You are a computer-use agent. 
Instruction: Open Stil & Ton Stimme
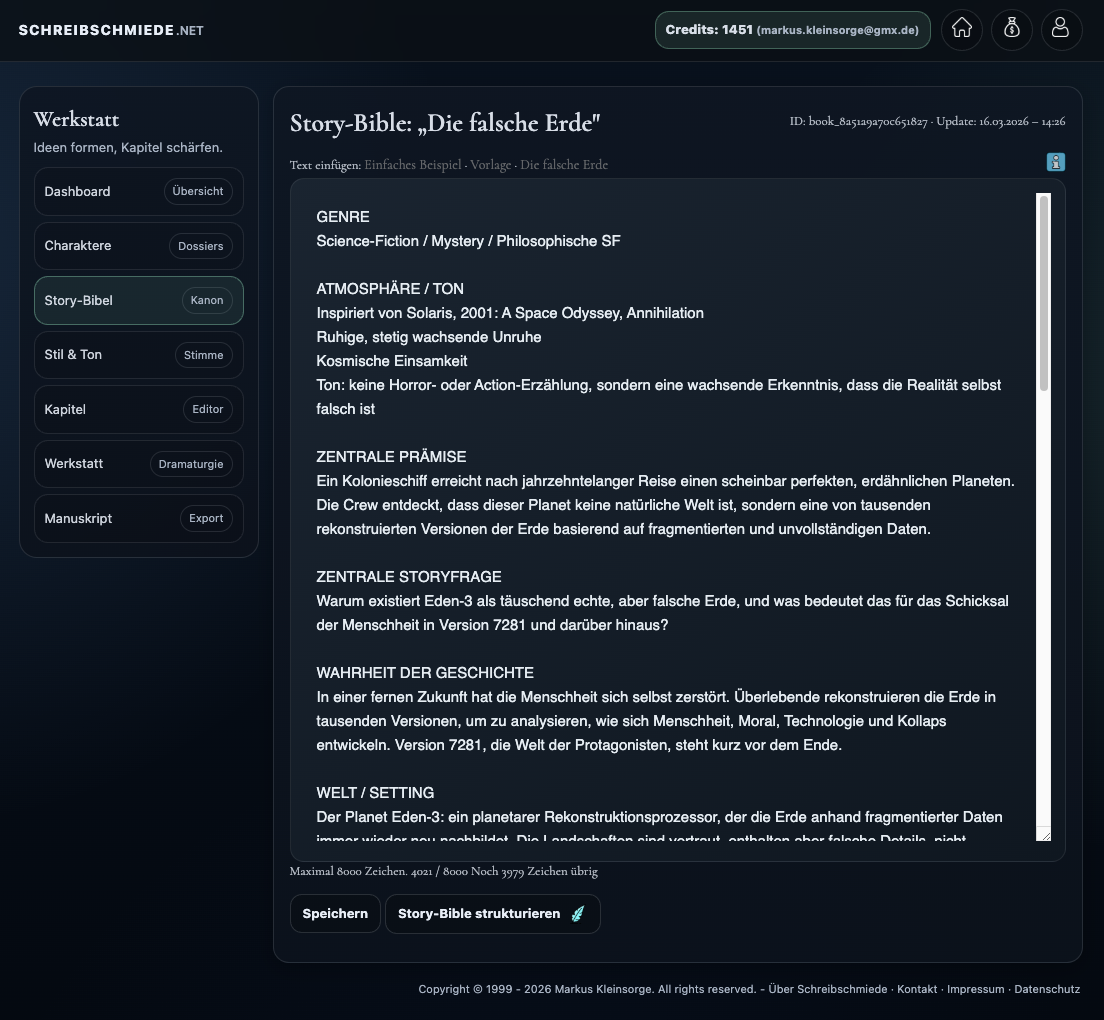point(138,354)
